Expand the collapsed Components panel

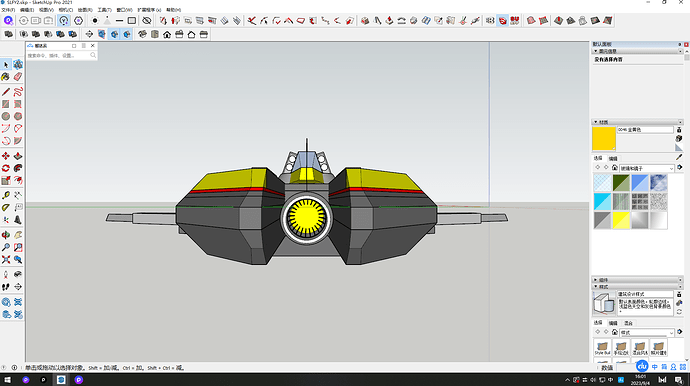pos(637,280)
